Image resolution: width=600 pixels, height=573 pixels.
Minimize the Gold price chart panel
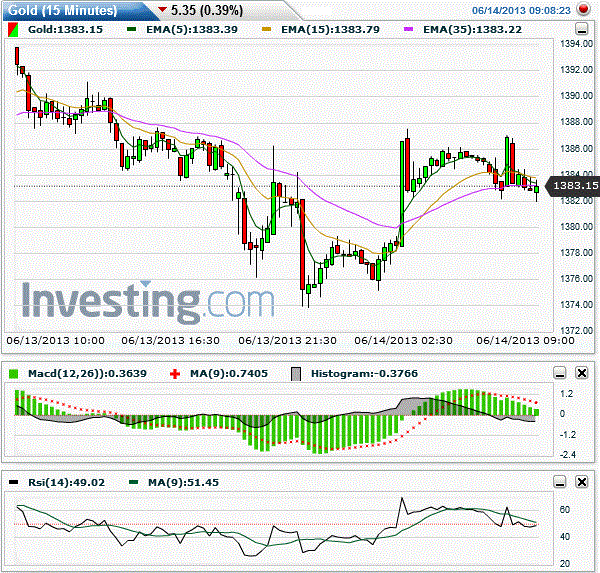[582, 29]
